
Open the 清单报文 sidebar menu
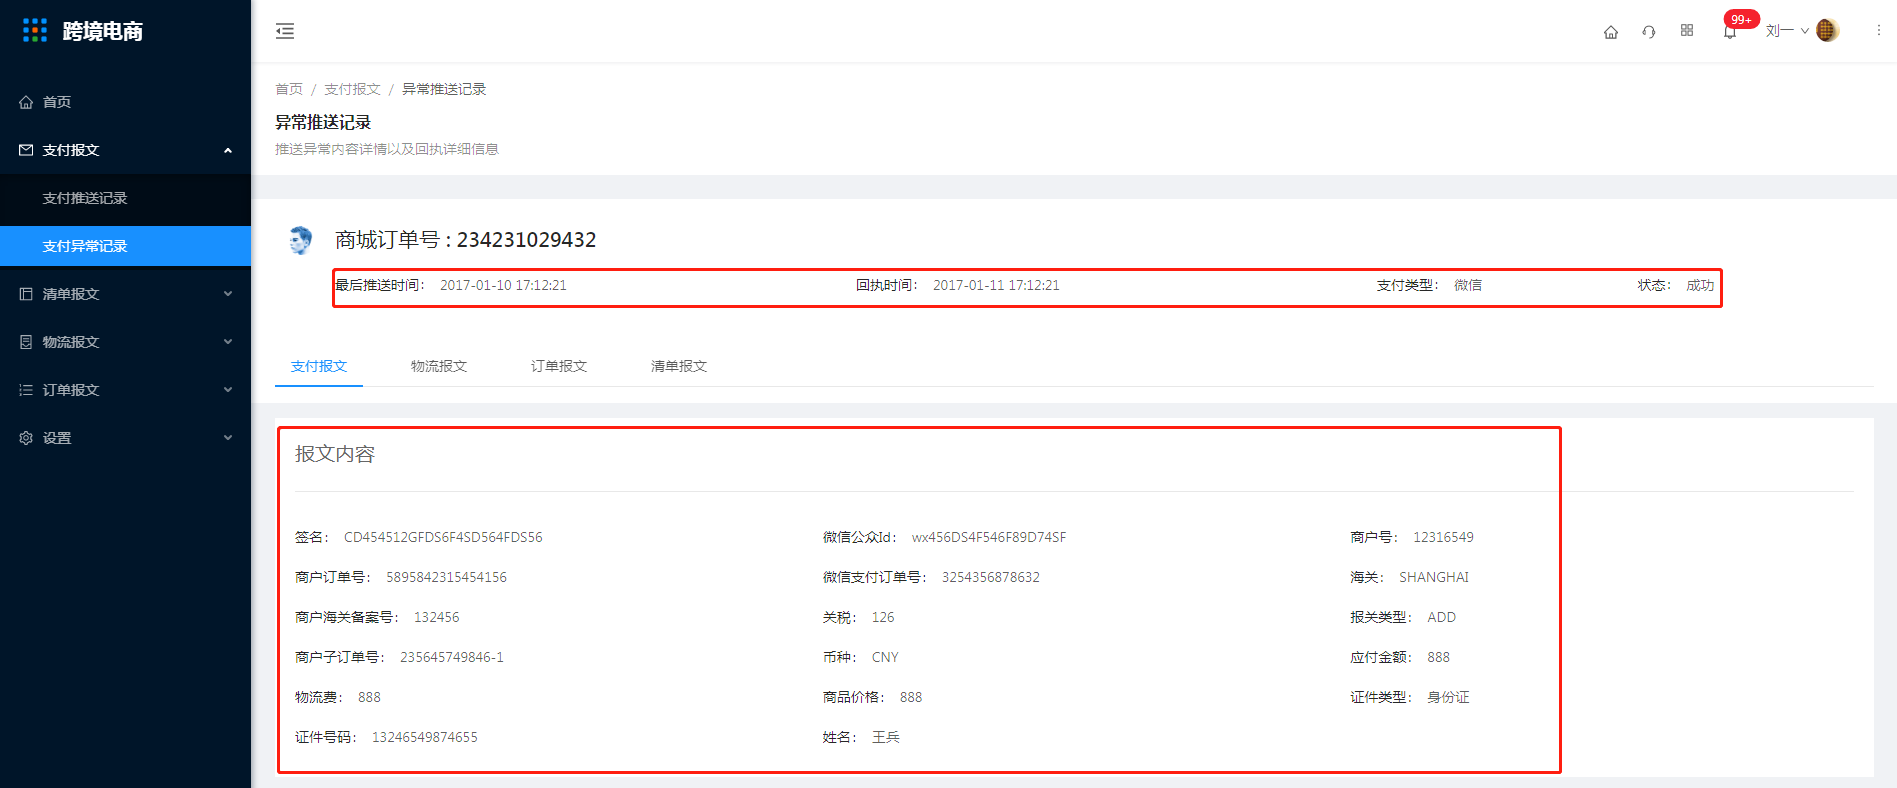pyautogui.click(x=125, y=294)
